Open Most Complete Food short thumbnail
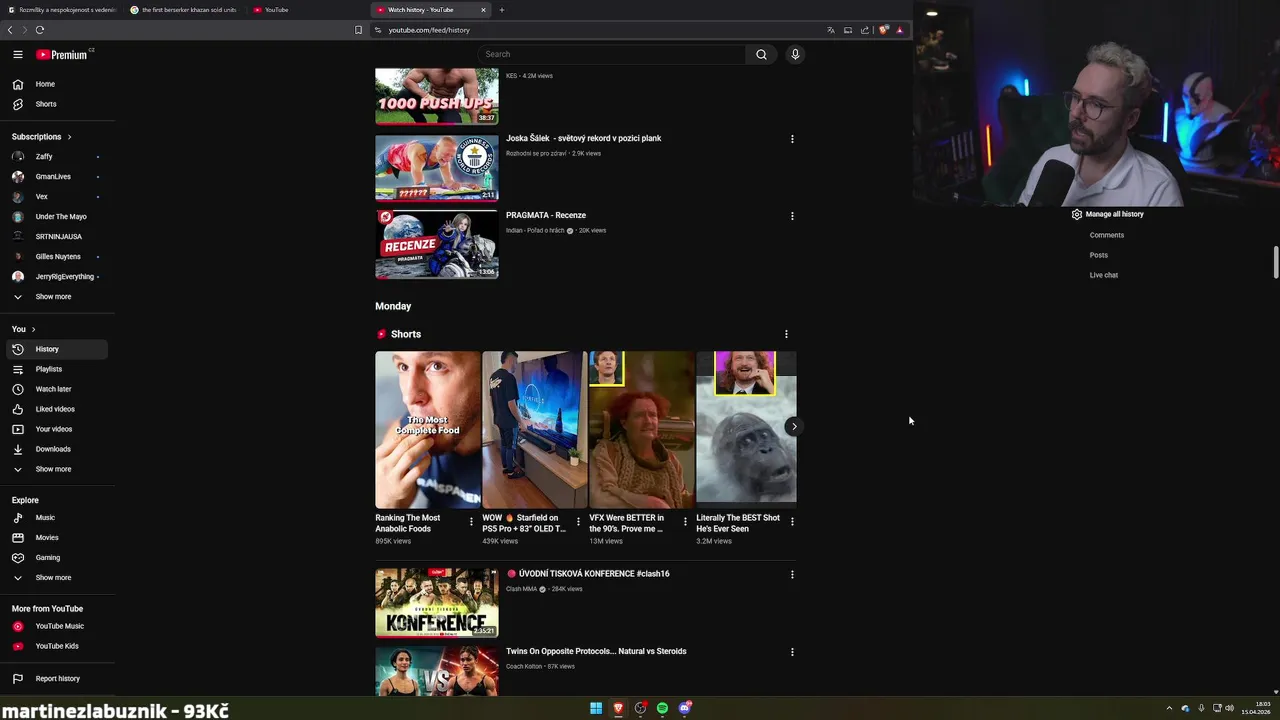This screenshot has height=720, width=1280. coord(427,429)
